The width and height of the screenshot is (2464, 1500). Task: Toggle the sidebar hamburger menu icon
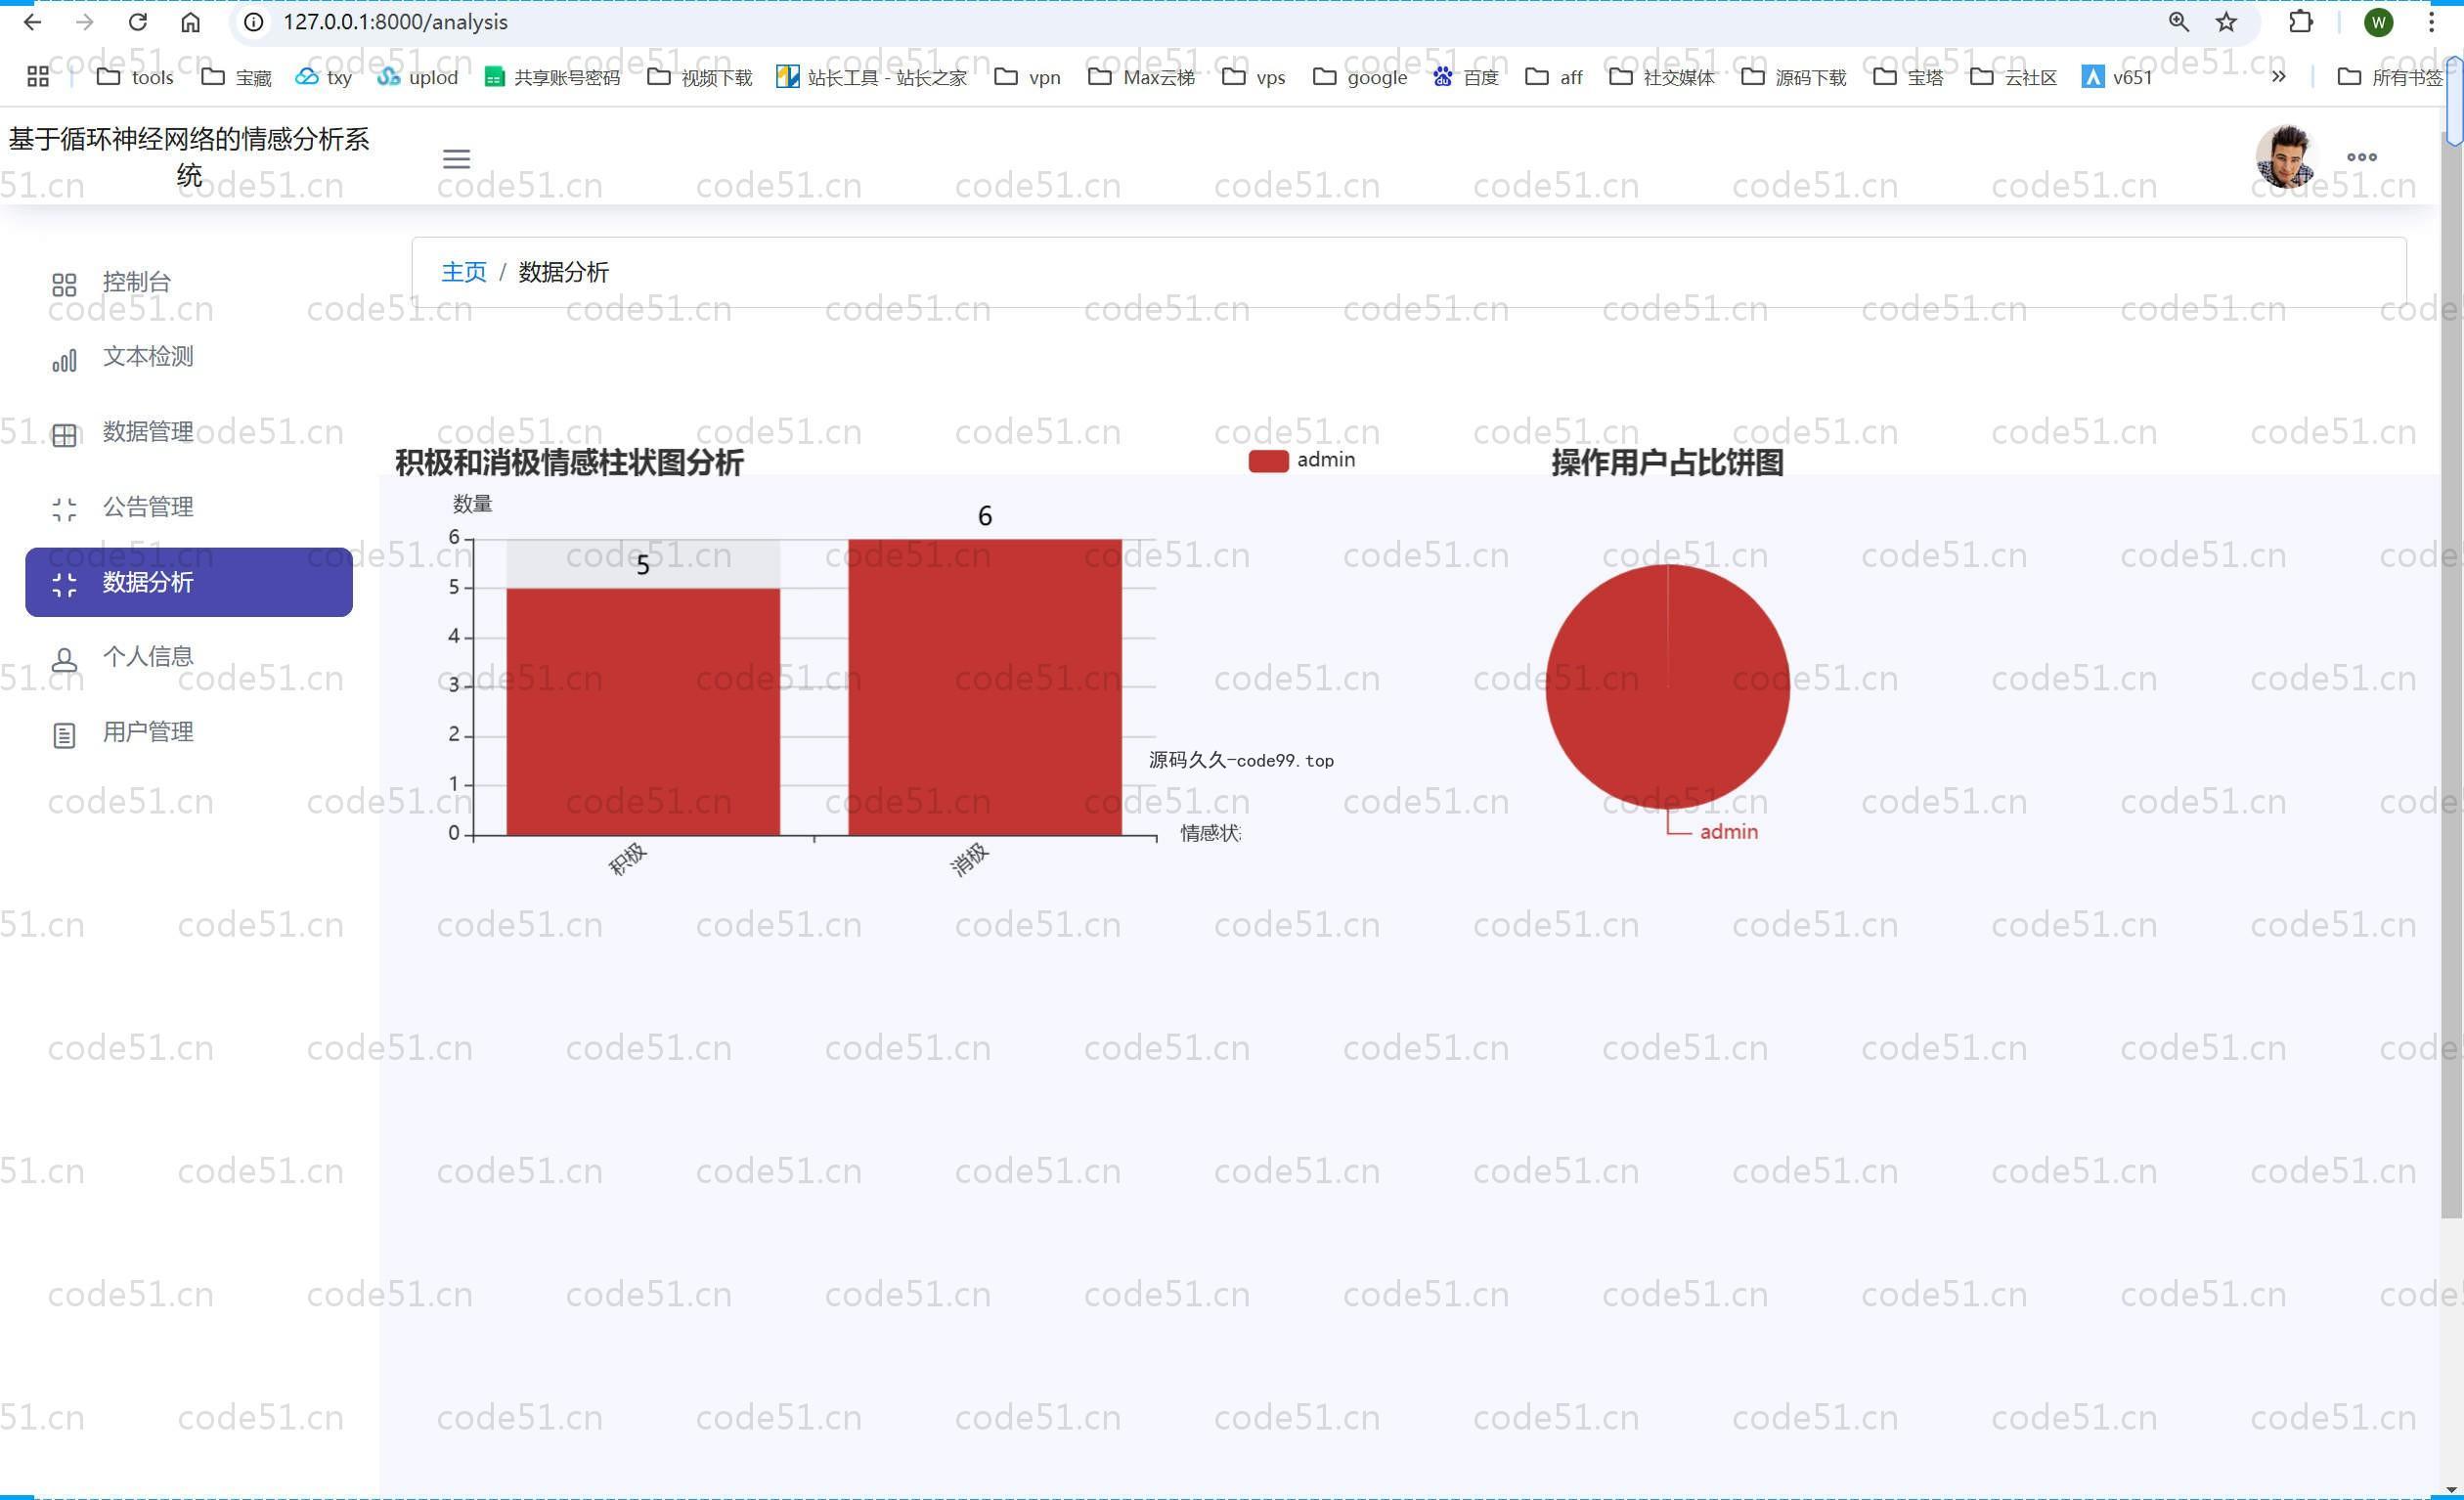[456, 158]
